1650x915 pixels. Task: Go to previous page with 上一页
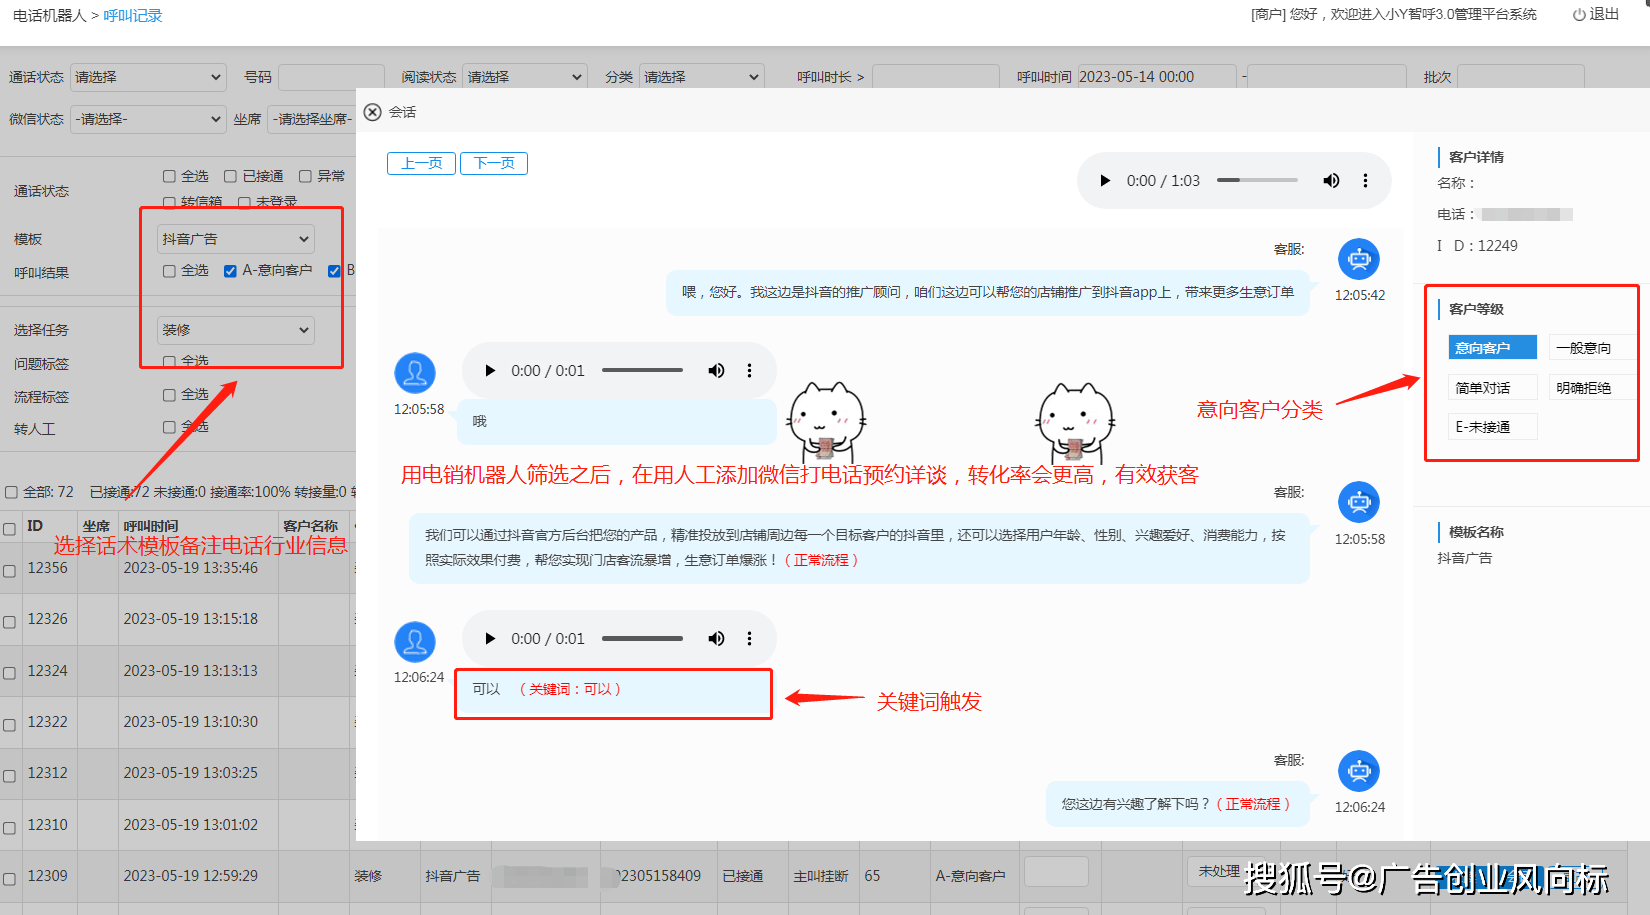point(421,163)
